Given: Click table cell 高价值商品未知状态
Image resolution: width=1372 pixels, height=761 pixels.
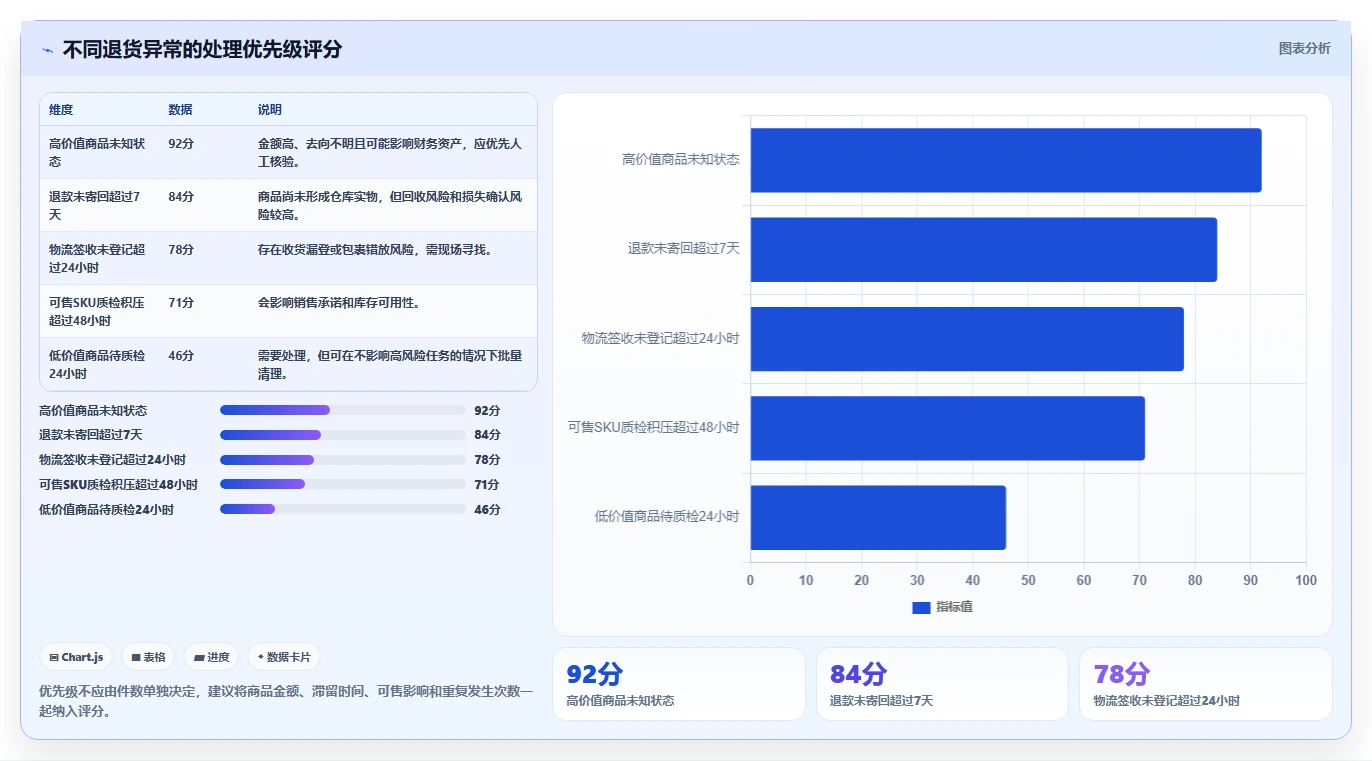Looking at the screenshot, I should click(98, 153).
